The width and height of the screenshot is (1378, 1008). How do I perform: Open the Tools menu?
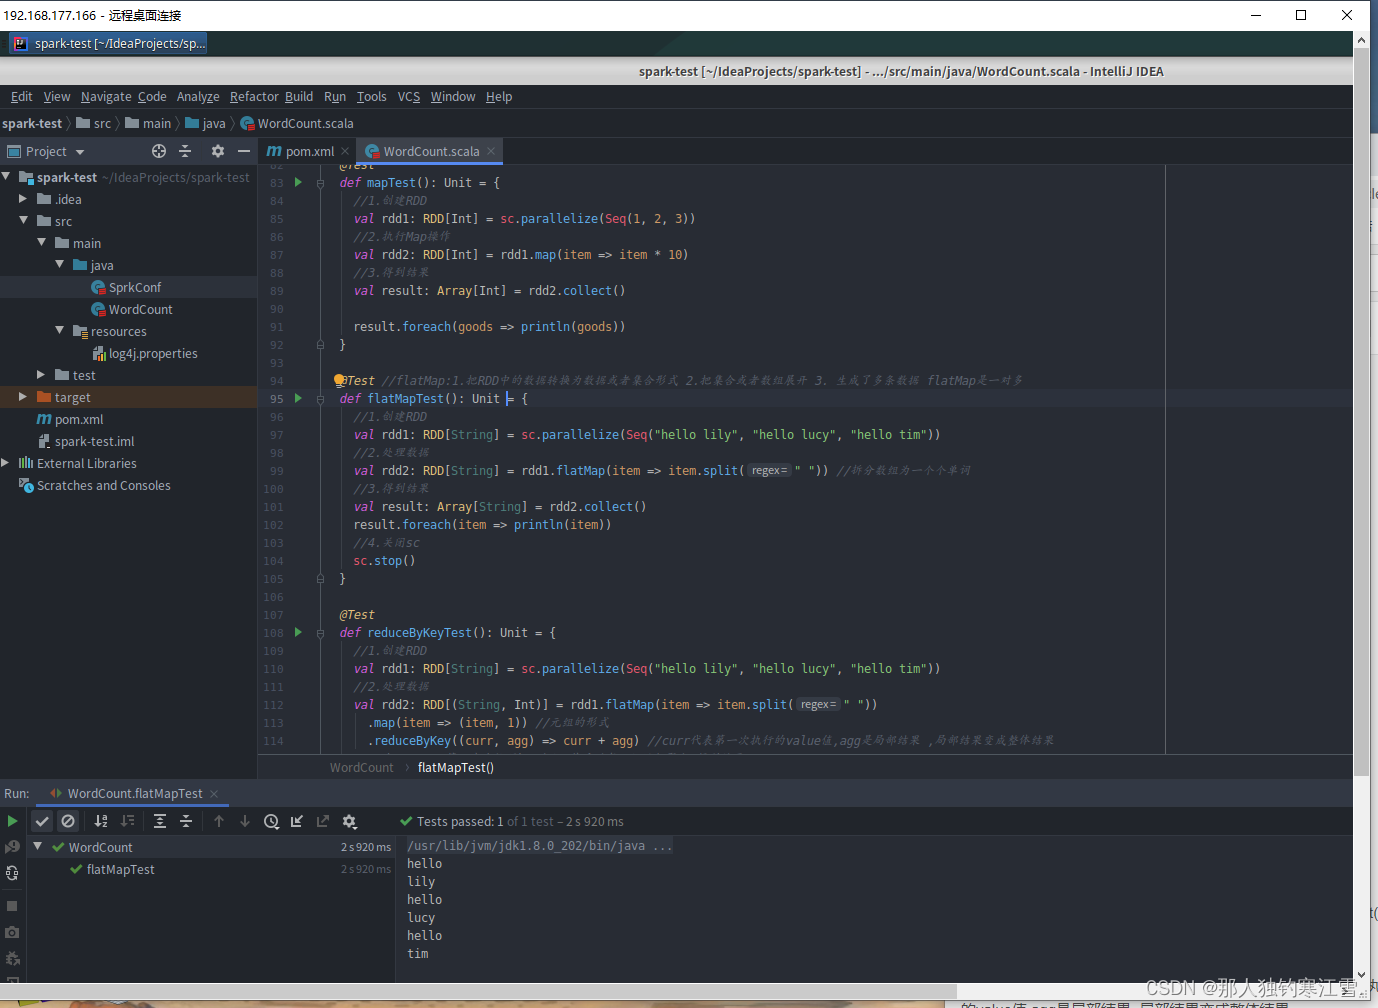tap(372, 96)
